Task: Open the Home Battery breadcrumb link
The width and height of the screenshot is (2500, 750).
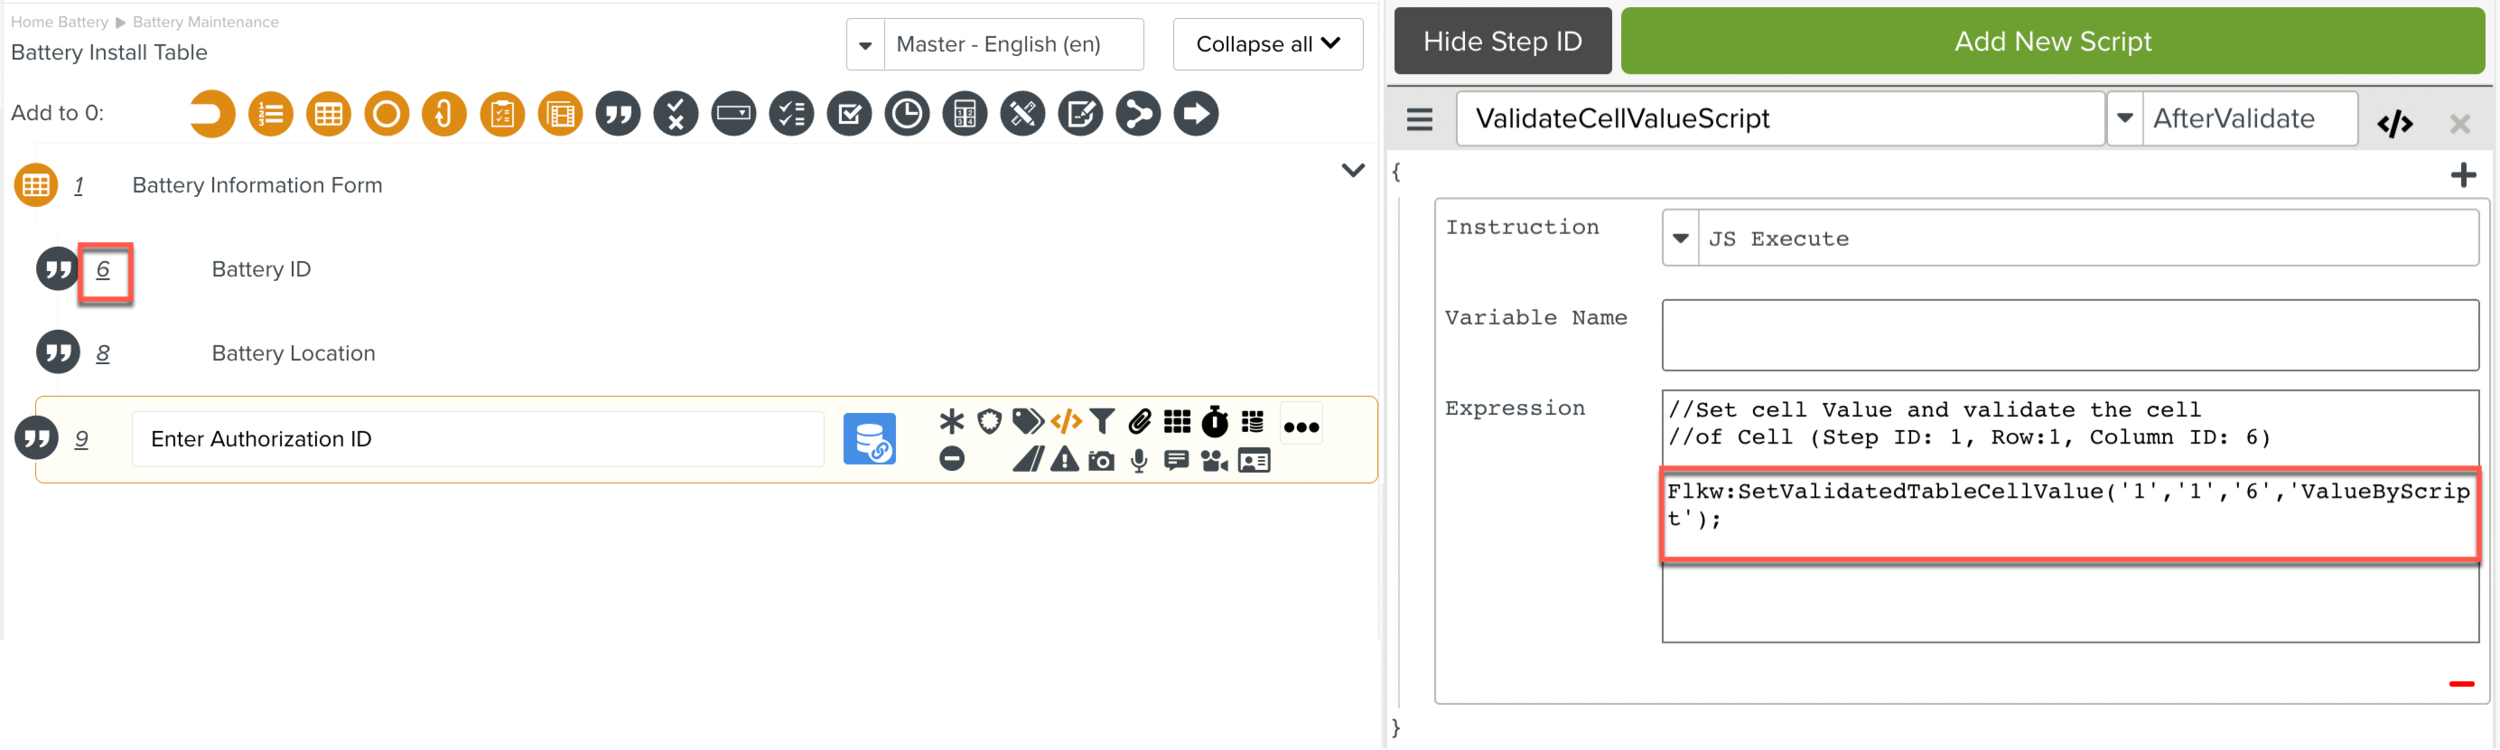Action: pyautogui.click(x=59, y=22)
